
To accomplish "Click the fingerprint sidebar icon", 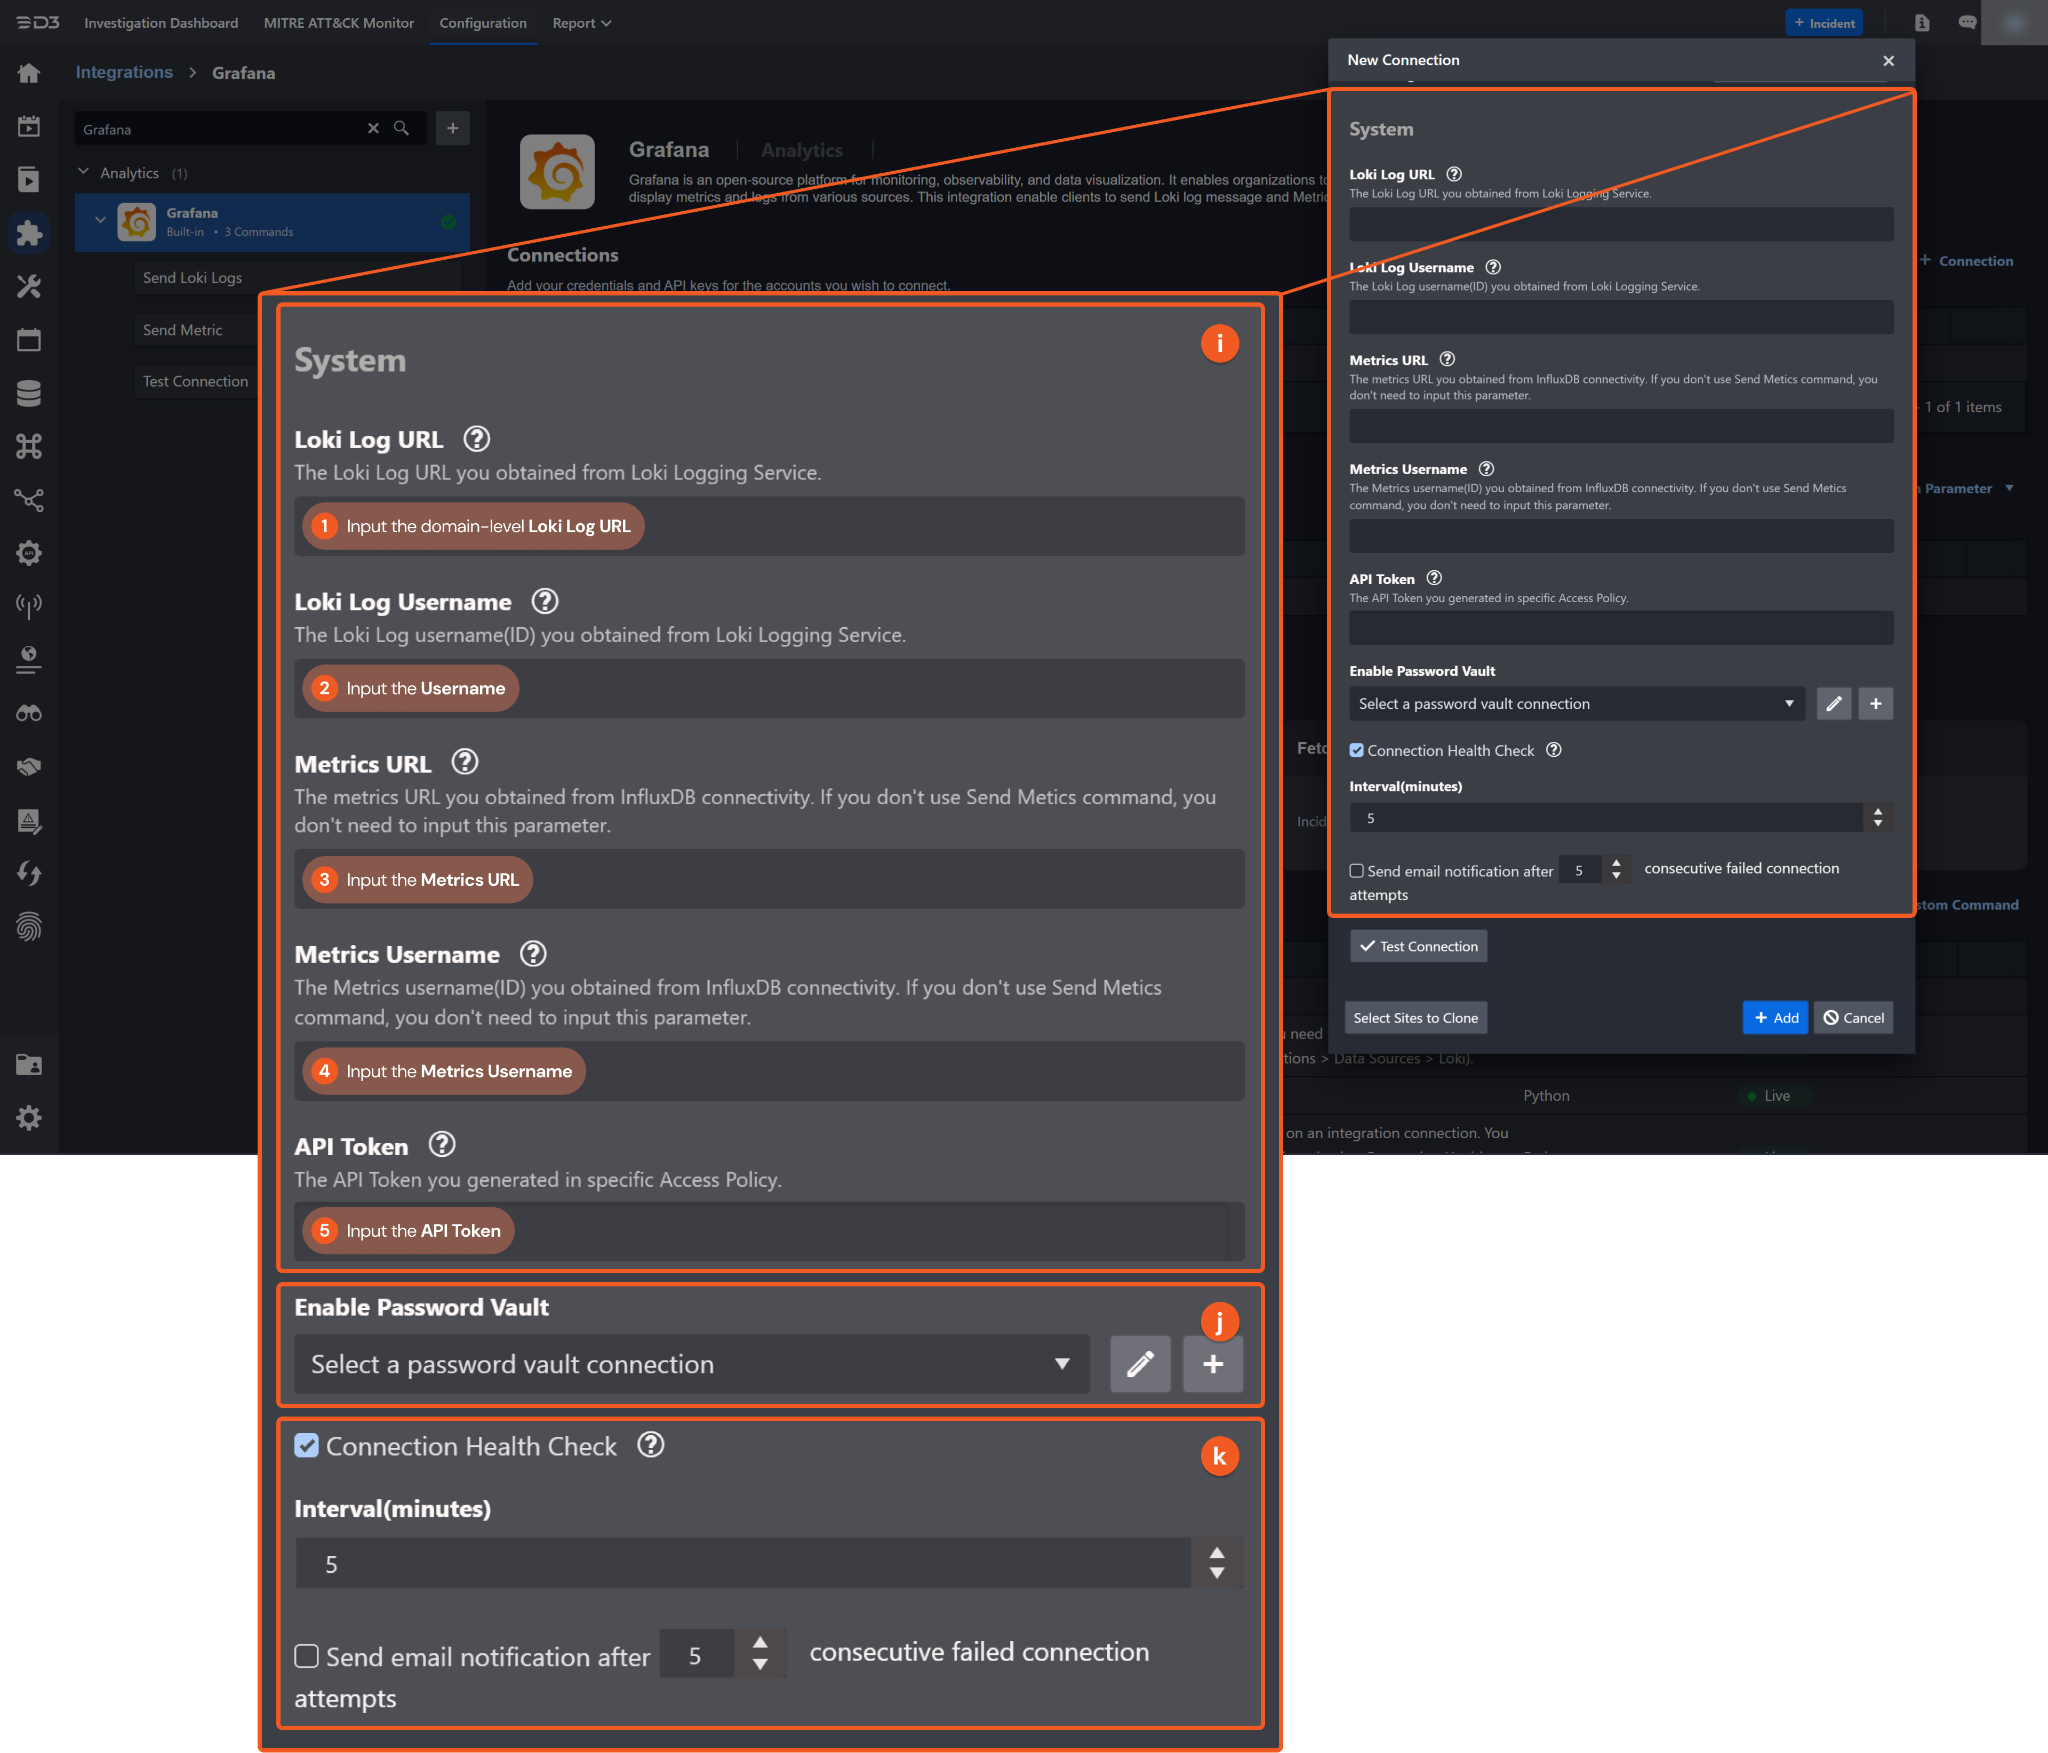I will [29, 927].
